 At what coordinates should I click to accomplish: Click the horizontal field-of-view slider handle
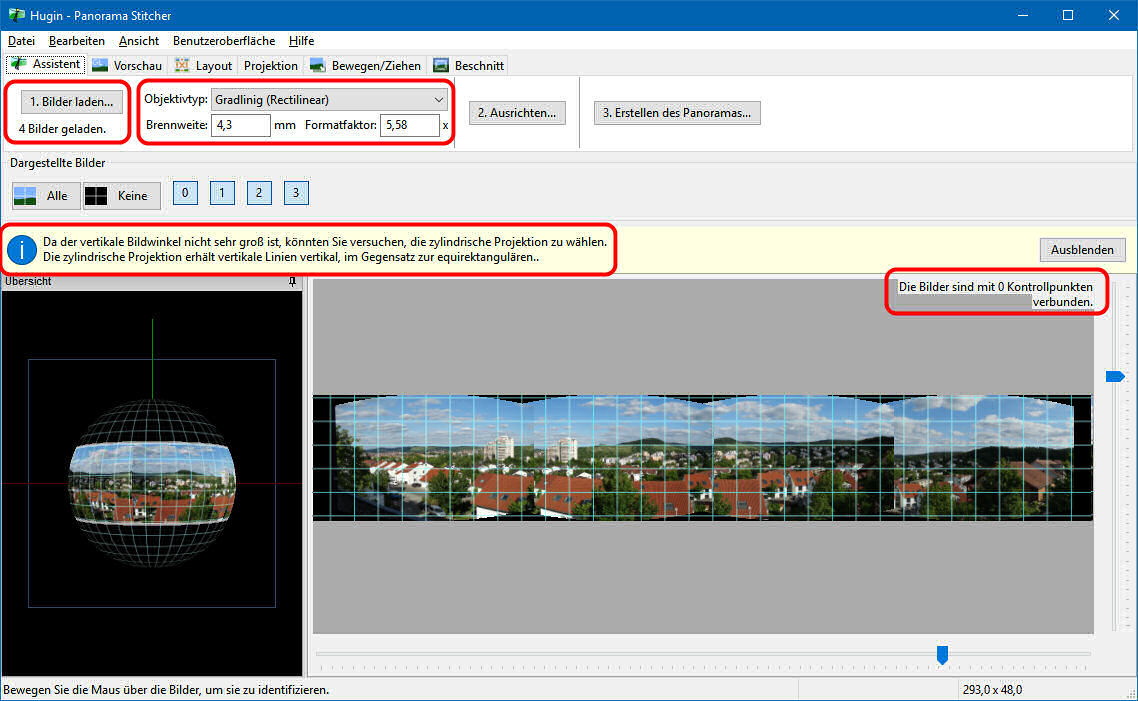tap(941, 654)
